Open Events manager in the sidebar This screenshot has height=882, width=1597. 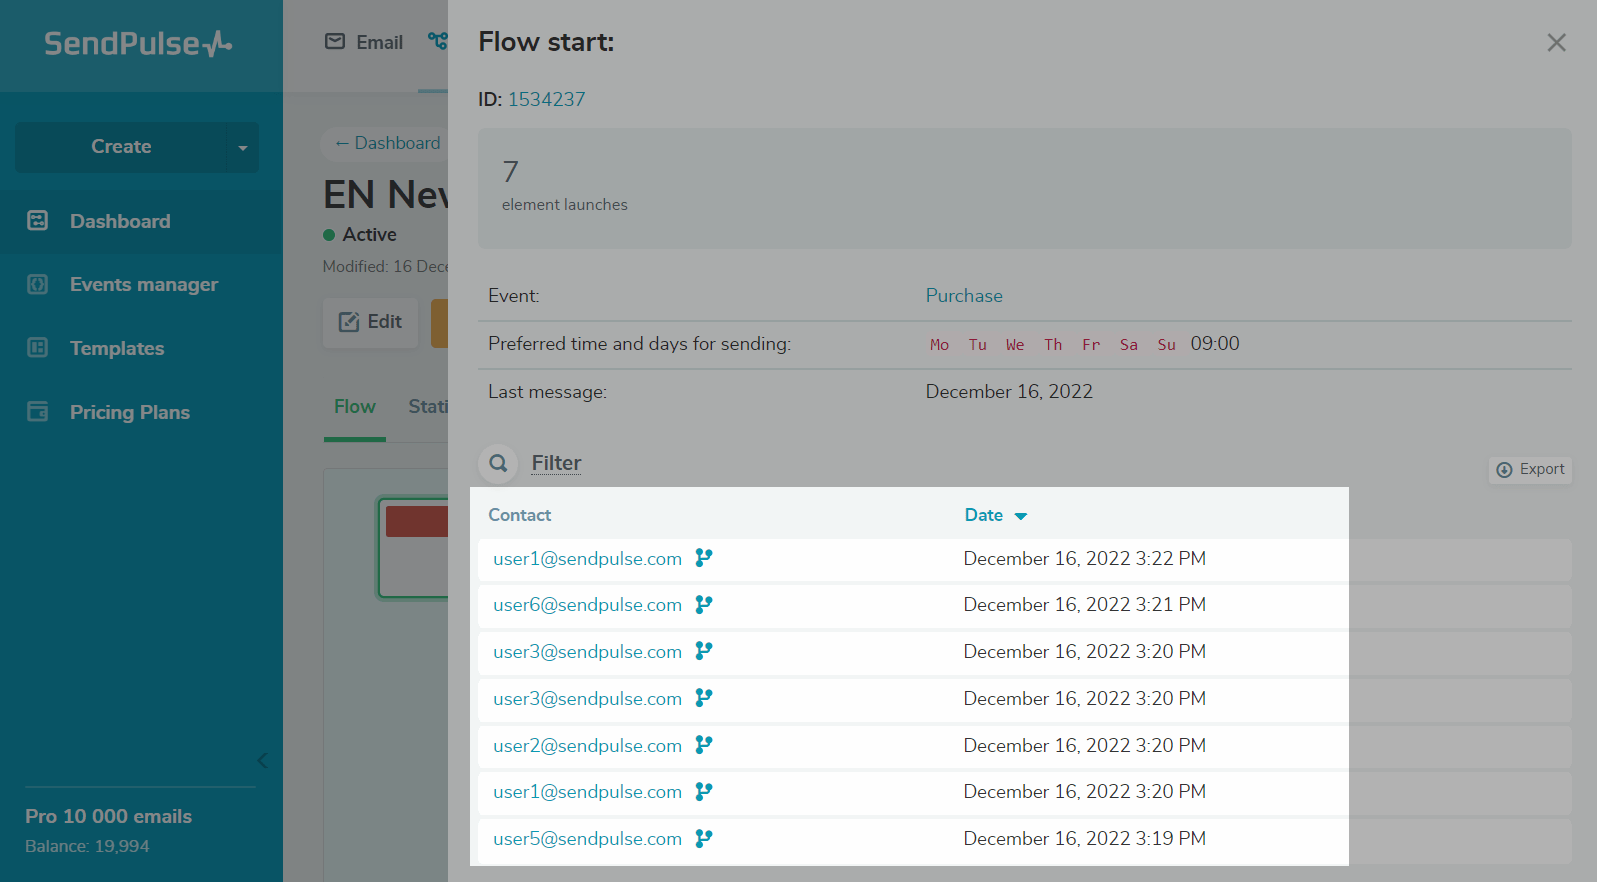coord(143,285)
